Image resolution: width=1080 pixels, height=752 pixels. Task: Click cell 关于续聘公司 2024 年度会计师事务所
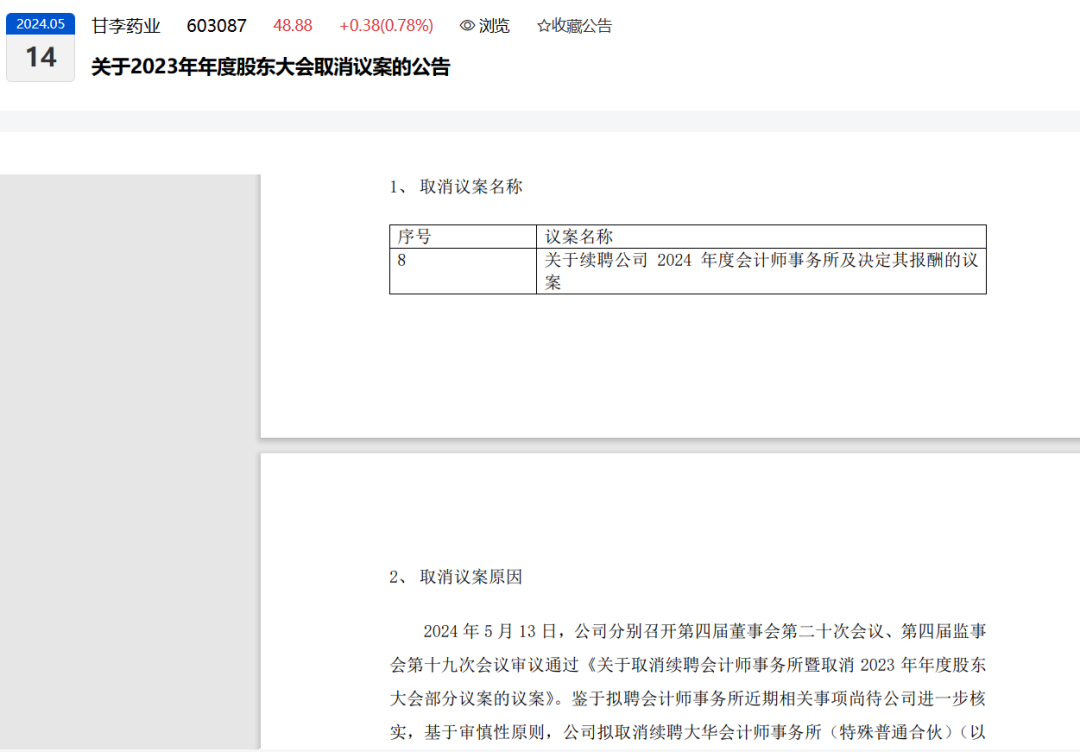pos(761,271)
